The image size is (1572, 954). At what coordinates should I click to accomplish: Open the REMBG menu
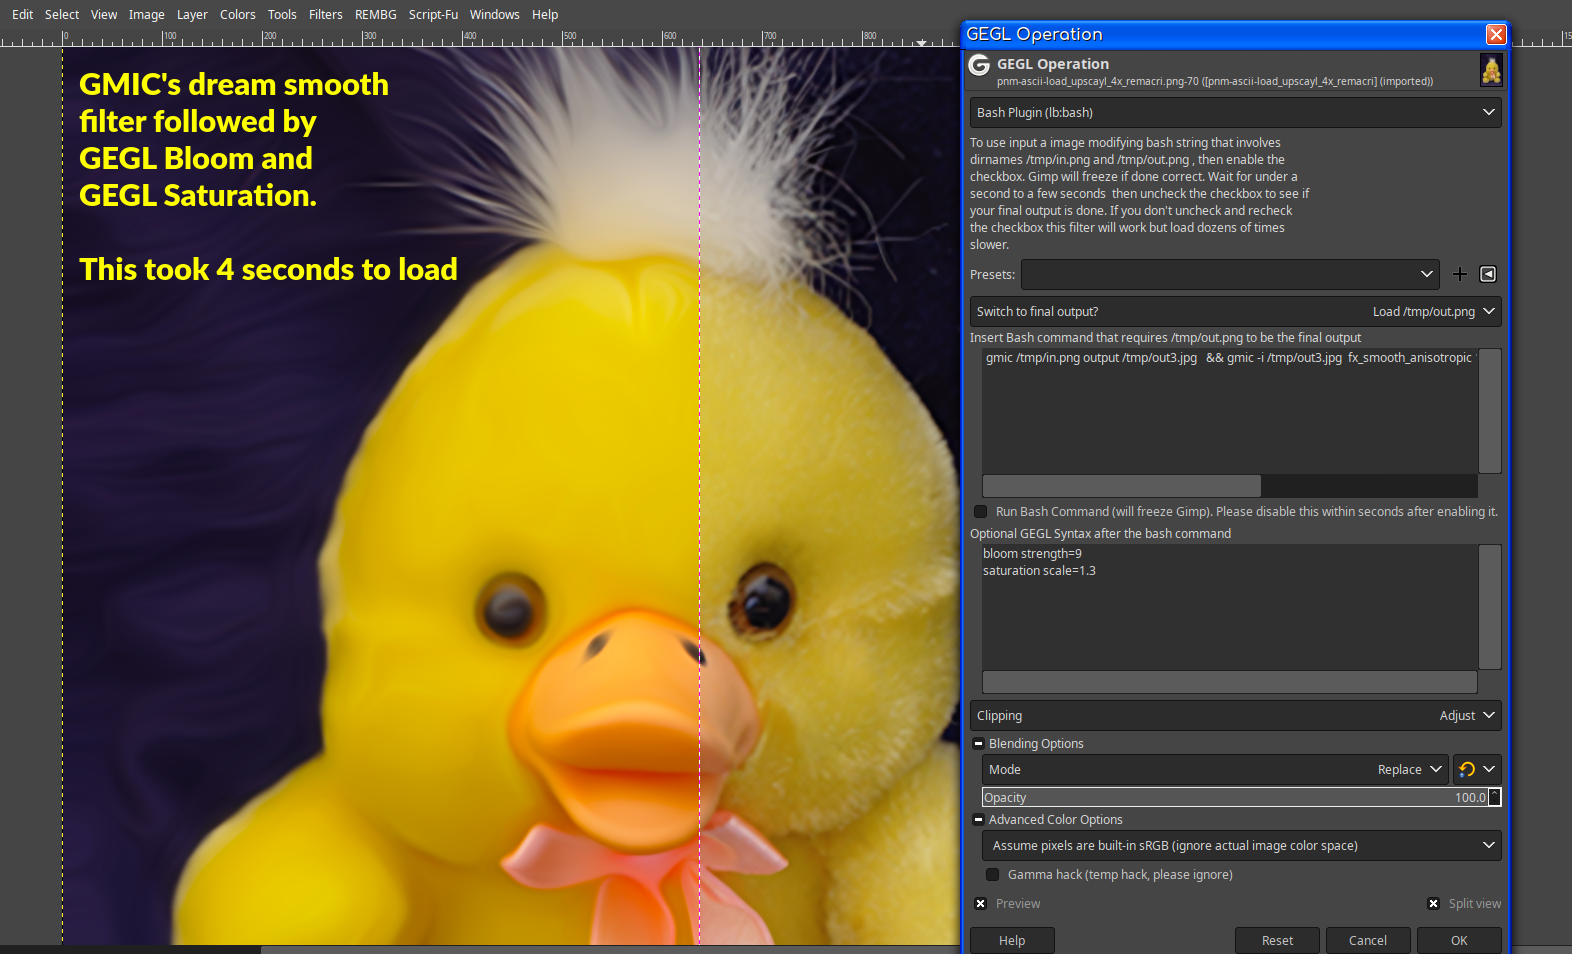(x=375, y=14)
